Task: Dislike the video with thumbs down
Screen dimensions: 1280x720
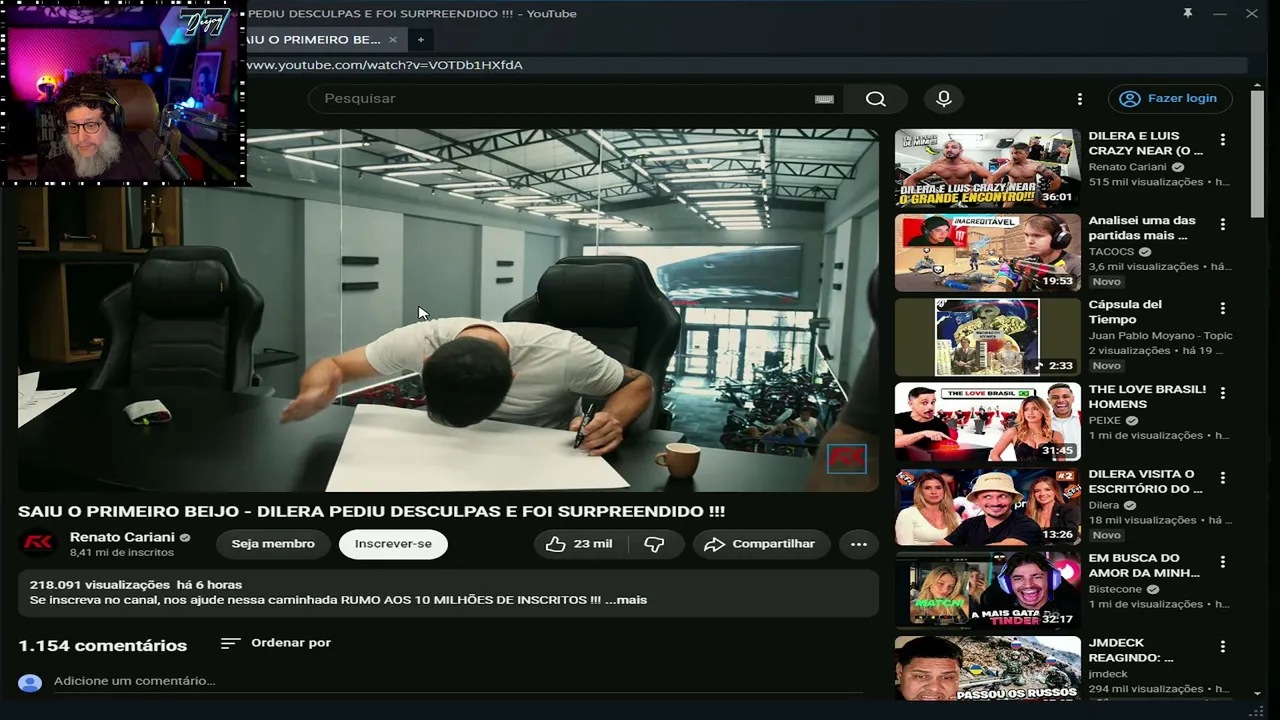Action: click(x=654, y=544)
